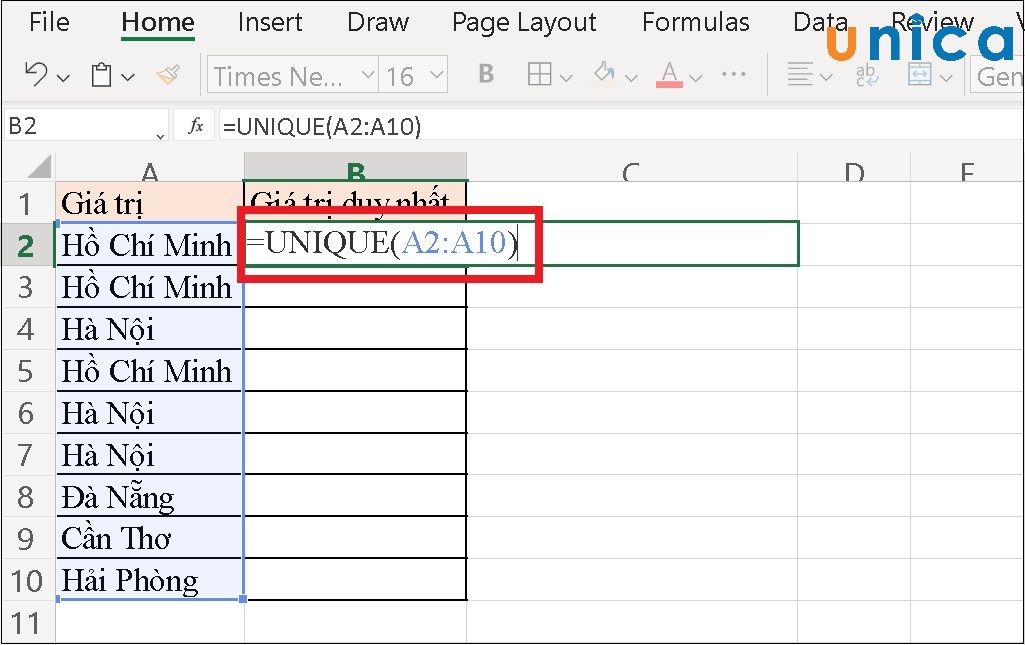Click cell A6 'Hà Nội'
The height and width of the screenshot is (645, 1025).
pyautogui.click(x=150, y=413)
